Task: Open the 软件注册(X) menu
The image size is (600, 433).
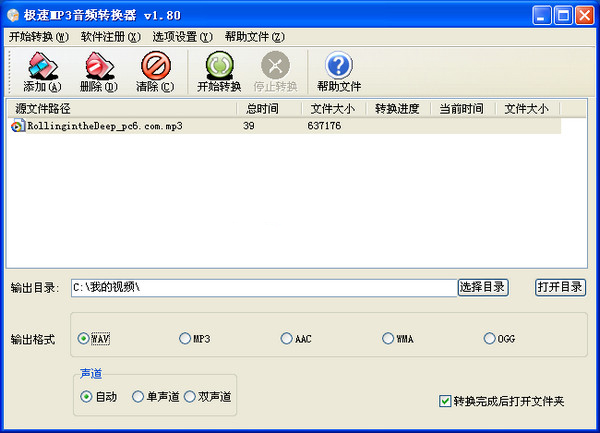Action: click(111, 37)
